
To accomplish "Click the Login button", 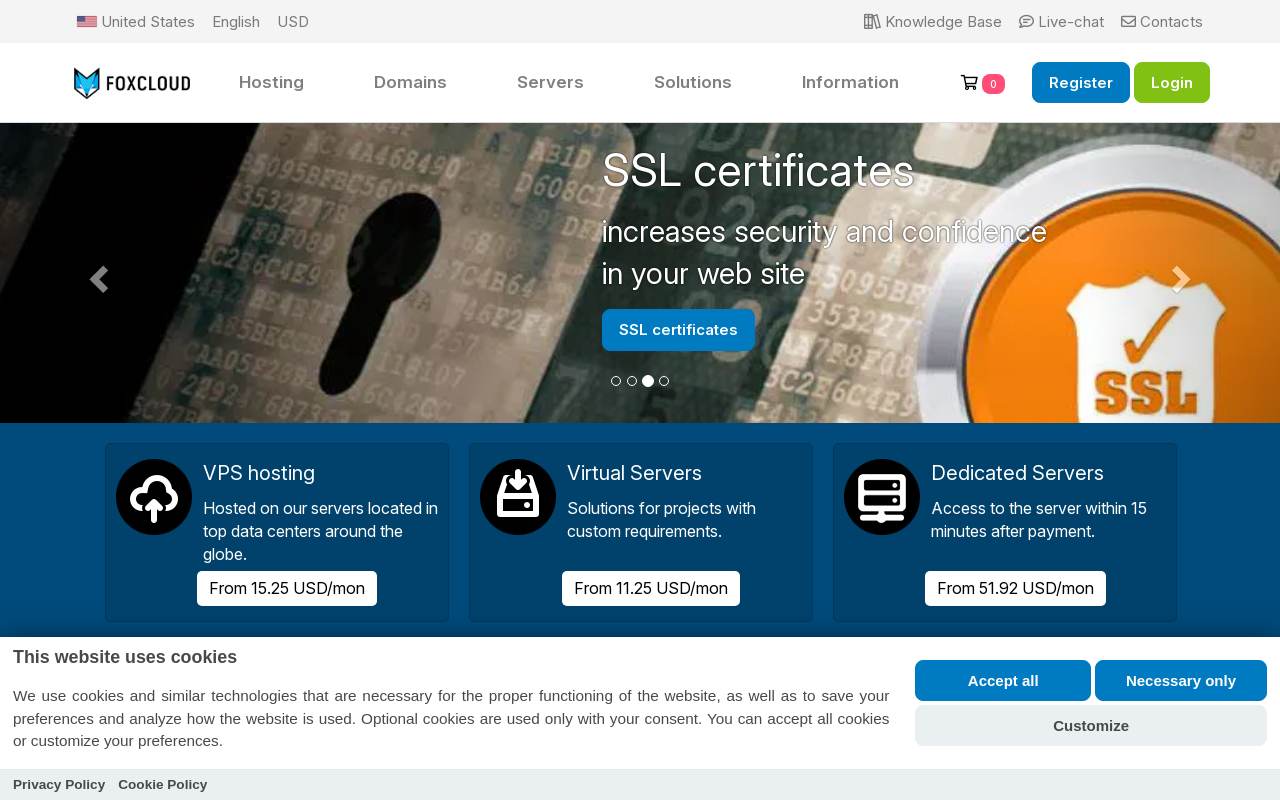I will point(1172,83).
